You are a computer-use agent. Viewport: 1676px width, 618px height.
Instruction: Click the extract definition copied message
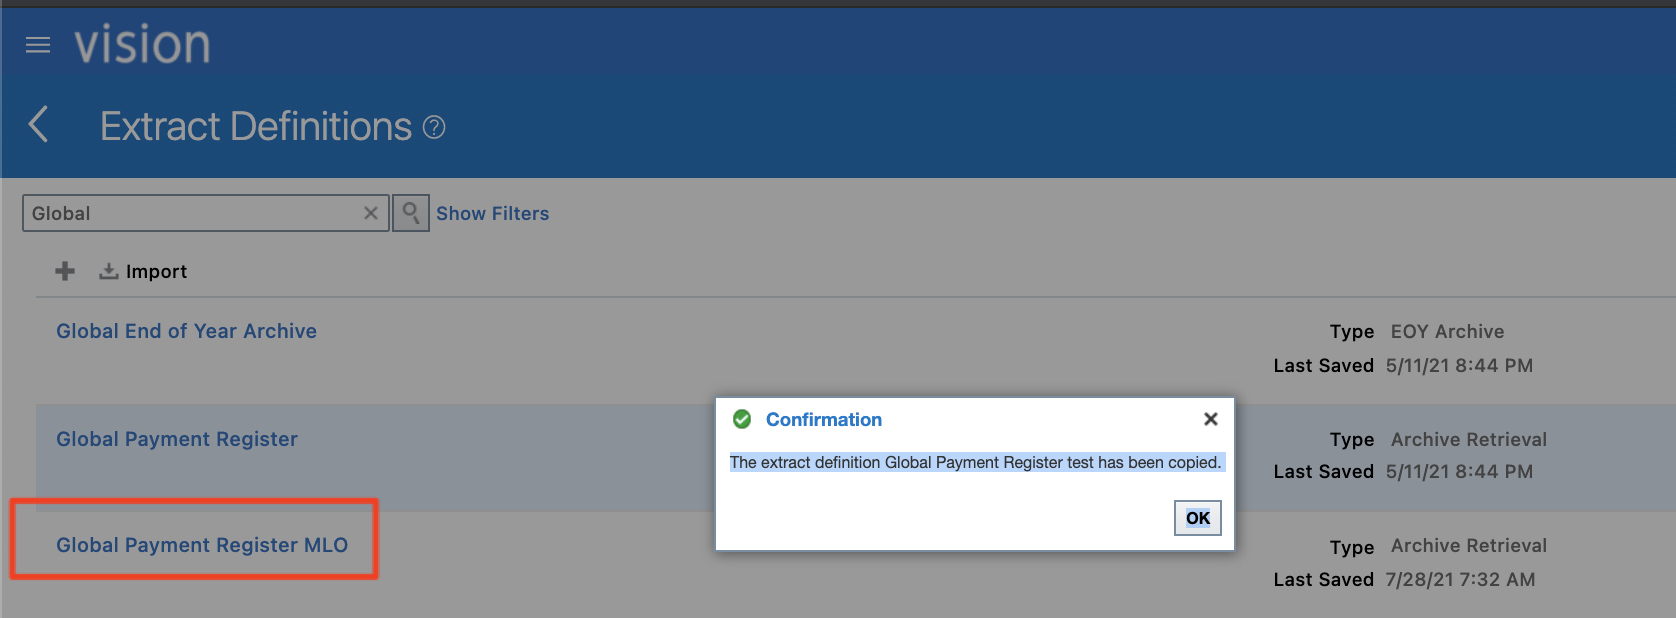975,462
